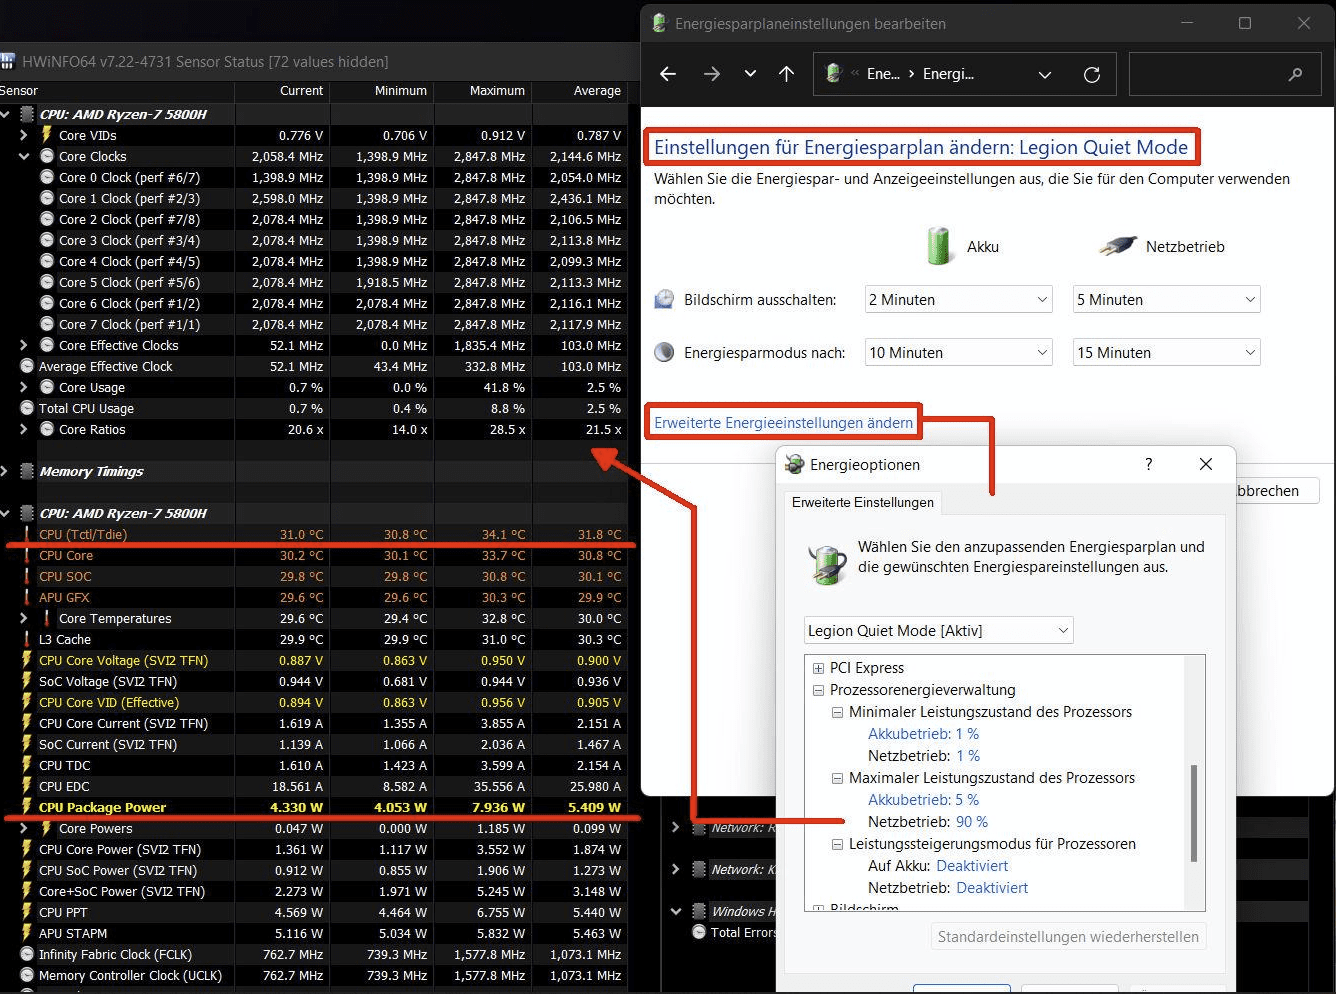Click the CPU Package Power lightning icon

tap(27, 807)
